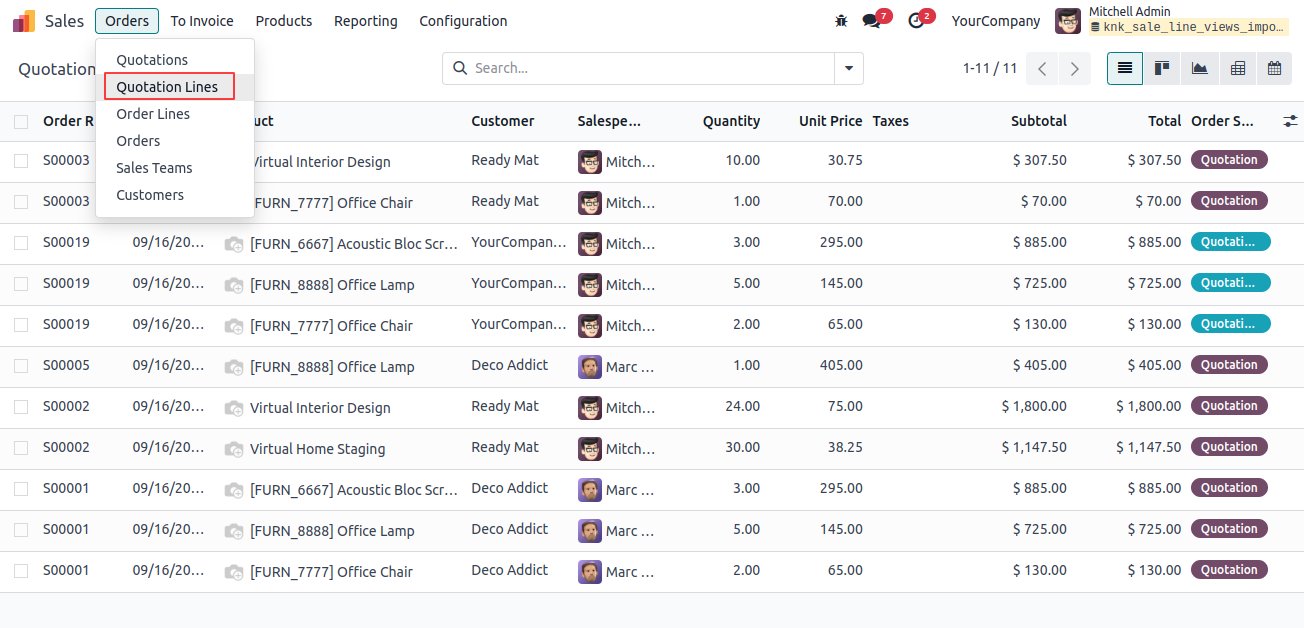1304x628 pixels.
Task: Open the messages chat icon
Action: pos(871,21)
